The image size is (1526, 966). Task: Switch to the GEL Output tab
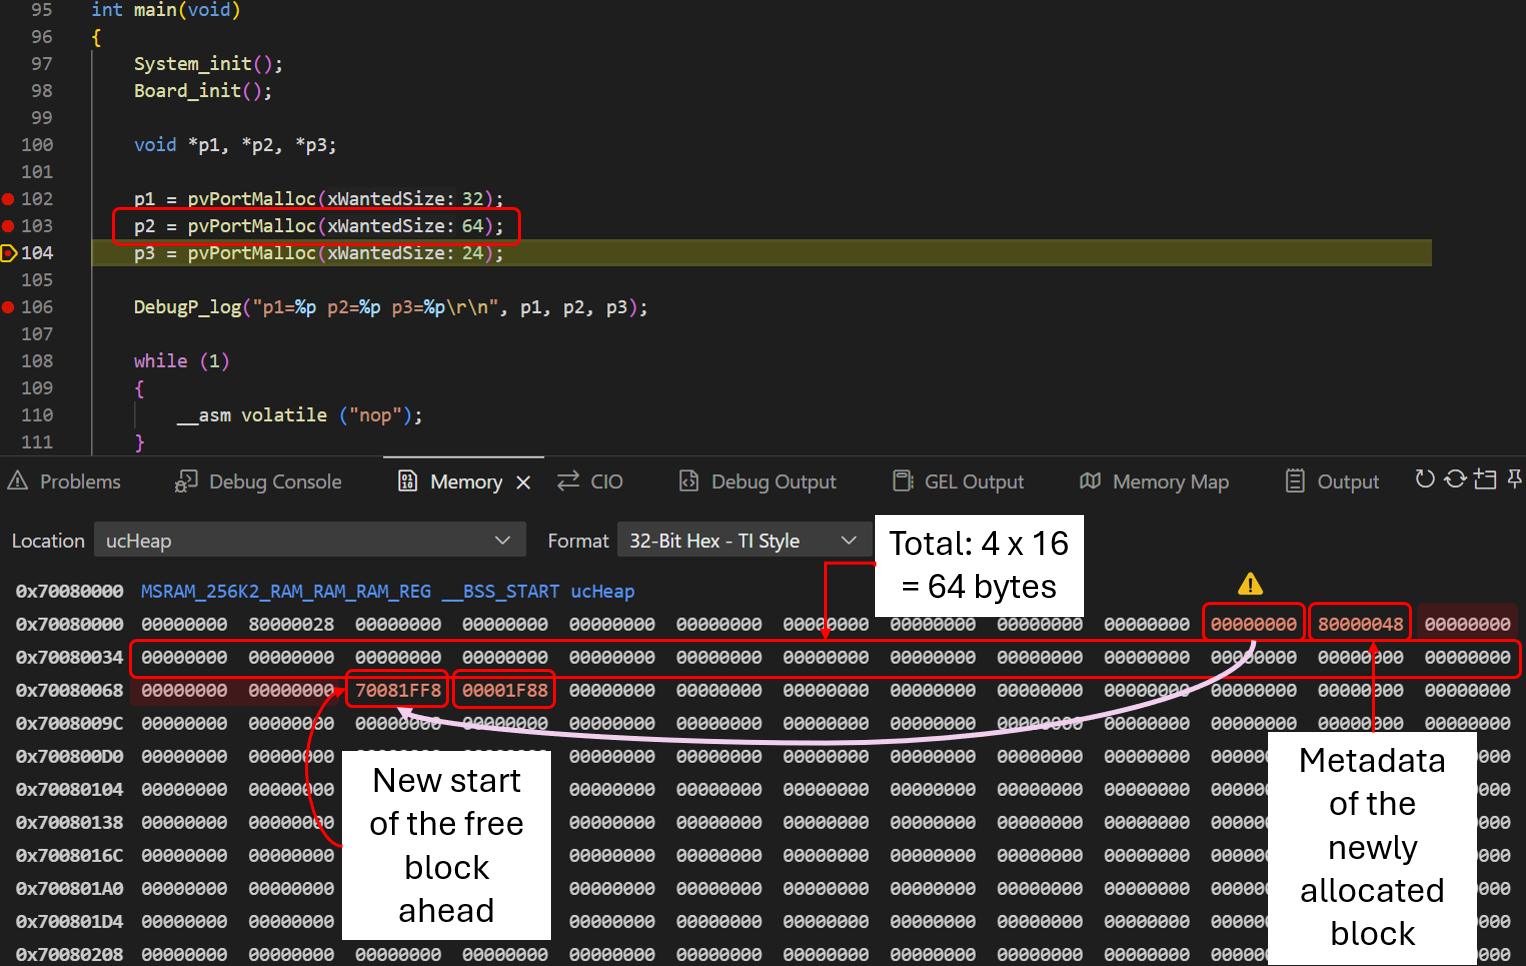958,482
